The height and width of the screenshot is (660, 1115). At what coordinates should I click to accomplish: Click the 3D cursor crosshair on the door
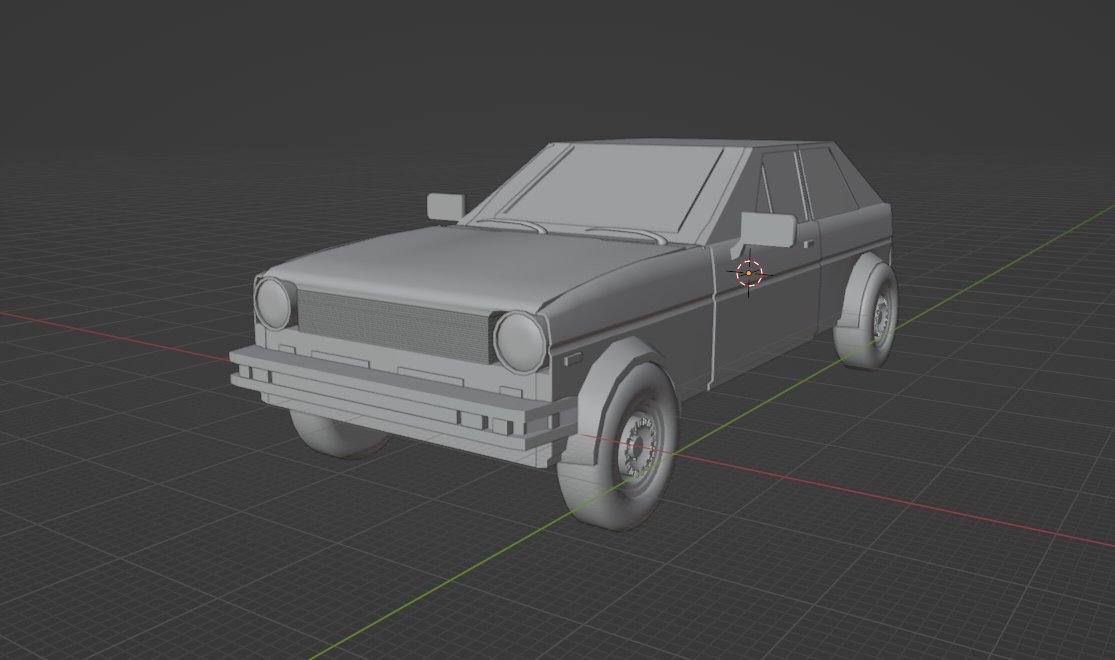click(749, 273)
